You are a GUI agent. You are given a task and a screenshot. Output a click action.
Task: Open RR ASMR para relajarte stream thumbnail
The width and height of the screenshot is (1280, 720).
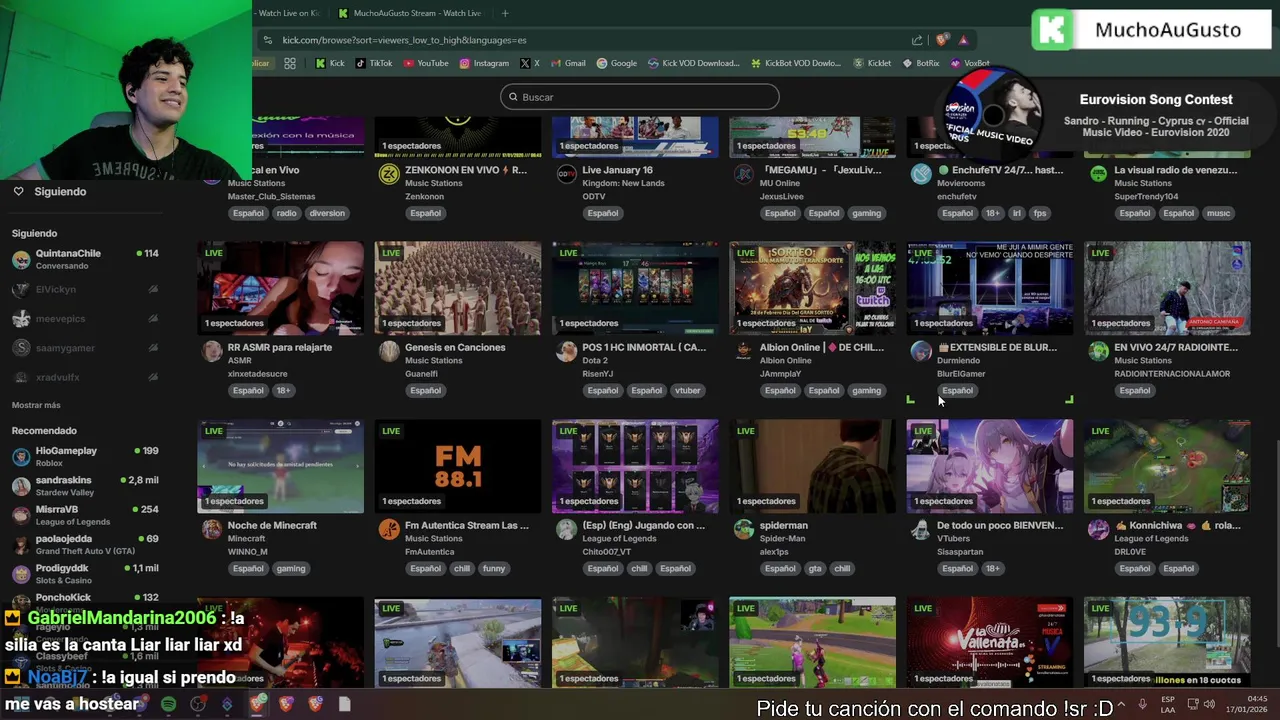[x=280, y=288]
